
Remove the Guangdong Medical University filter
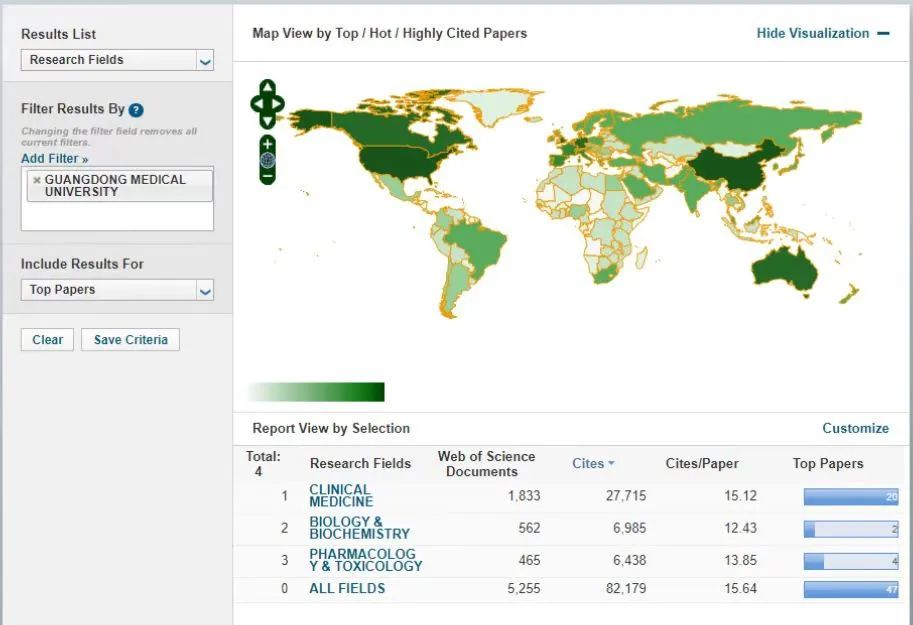[x=37, y=180]
